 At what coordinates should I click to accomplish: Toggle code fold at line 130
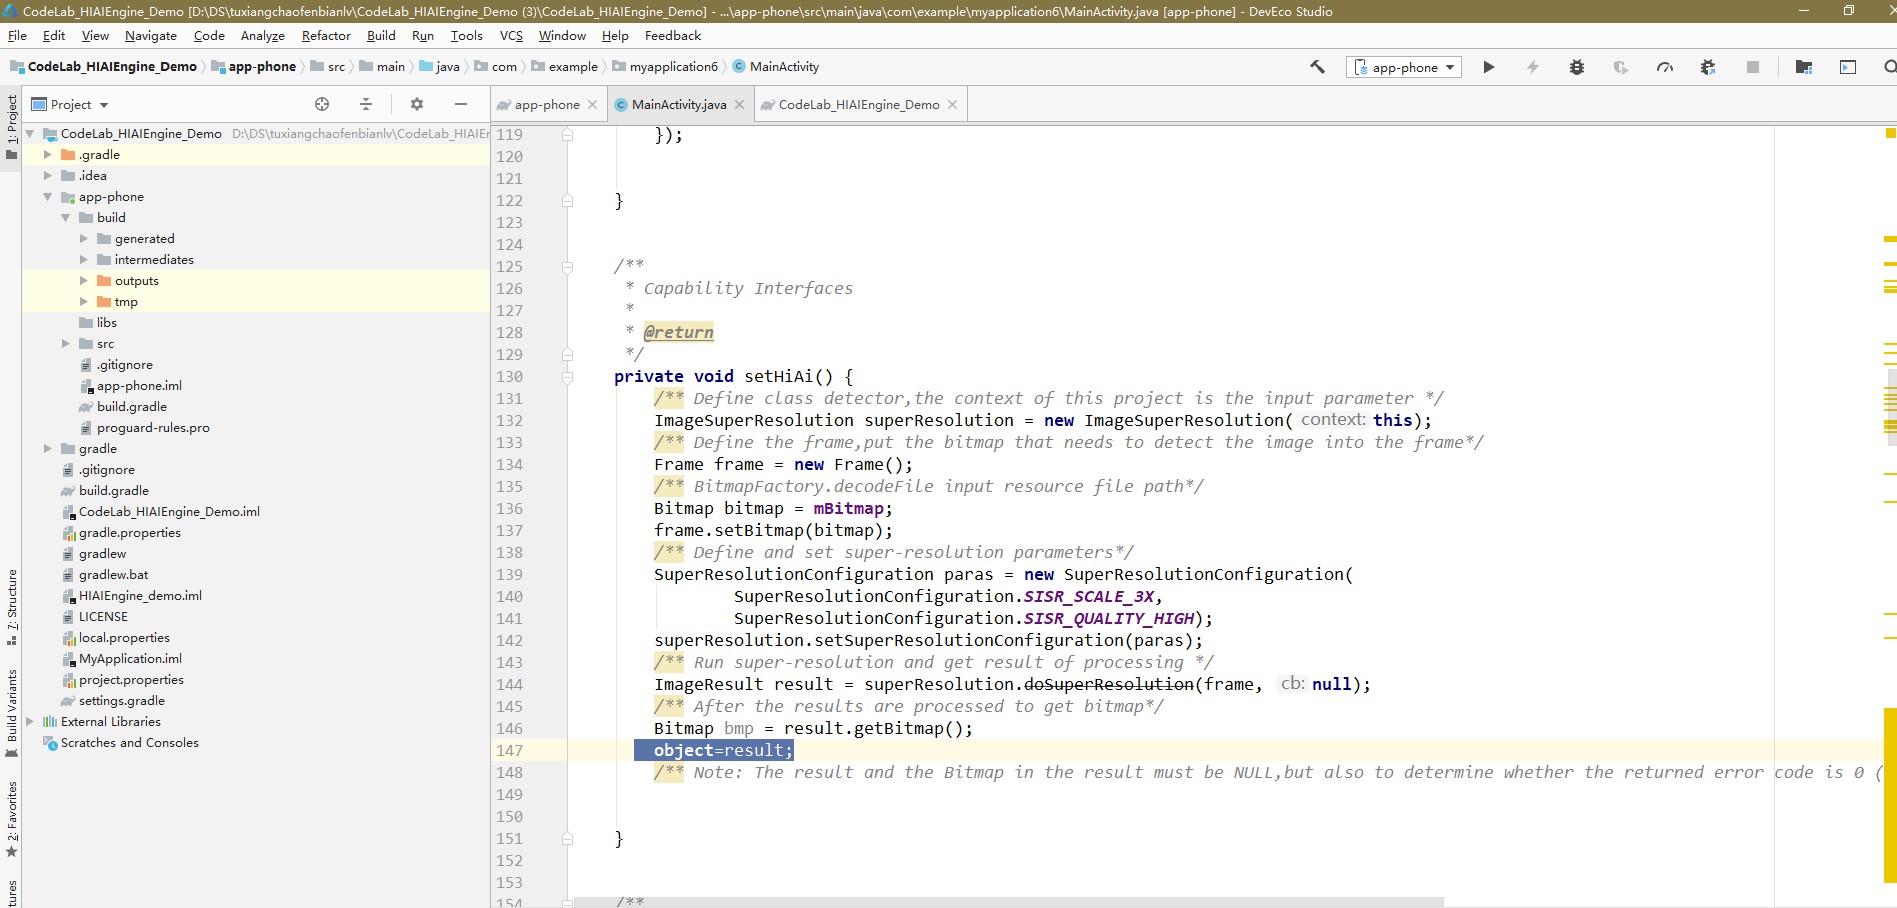point(567,377)
